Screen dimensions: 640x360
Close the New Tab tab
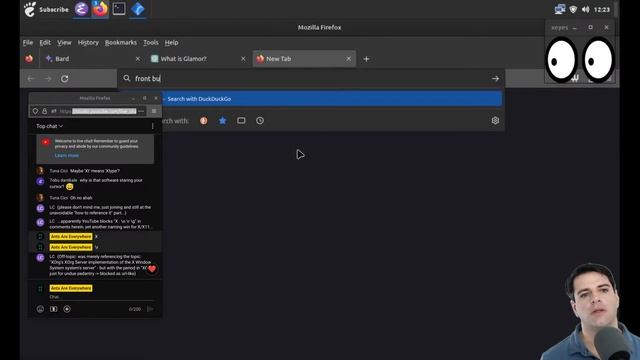349,59
